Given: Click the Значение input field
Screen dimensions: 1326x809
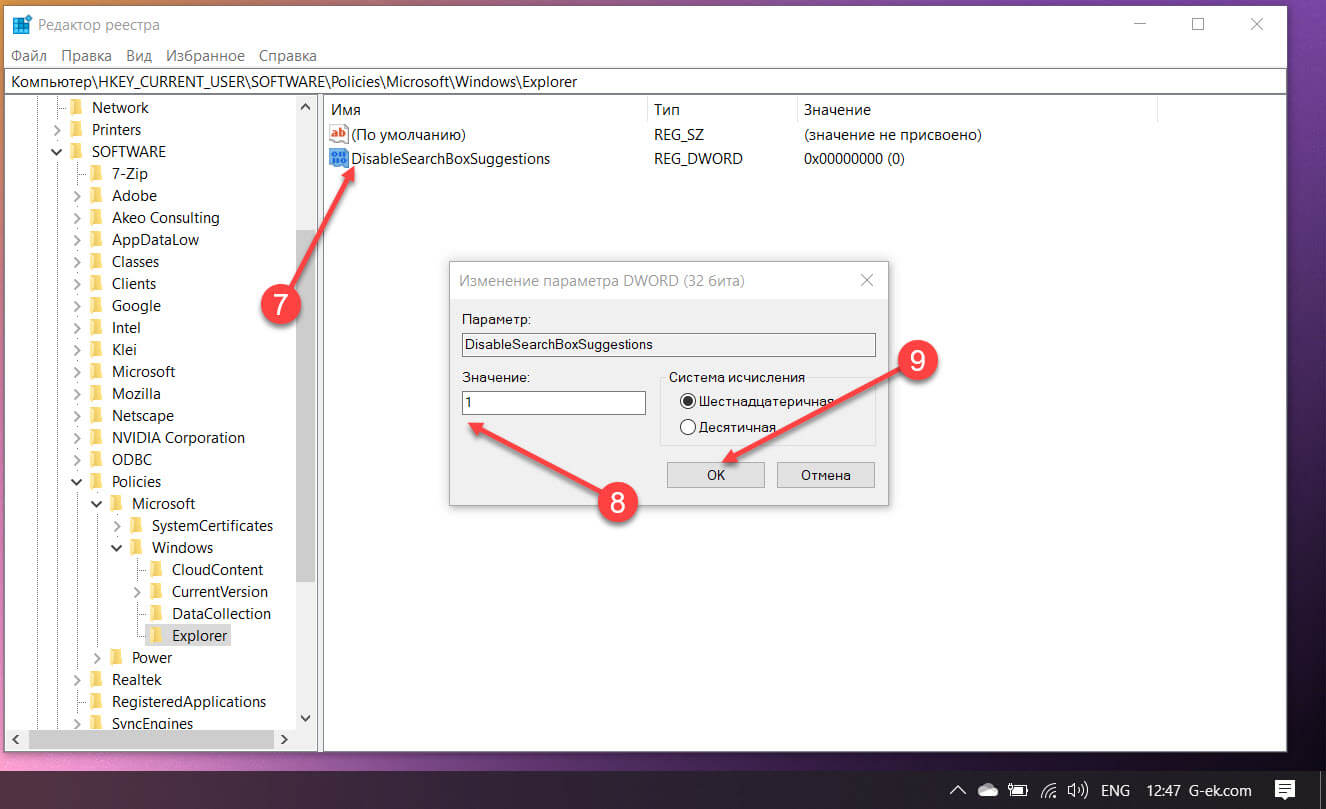Looking at the screenshot, I should point(554,402).
